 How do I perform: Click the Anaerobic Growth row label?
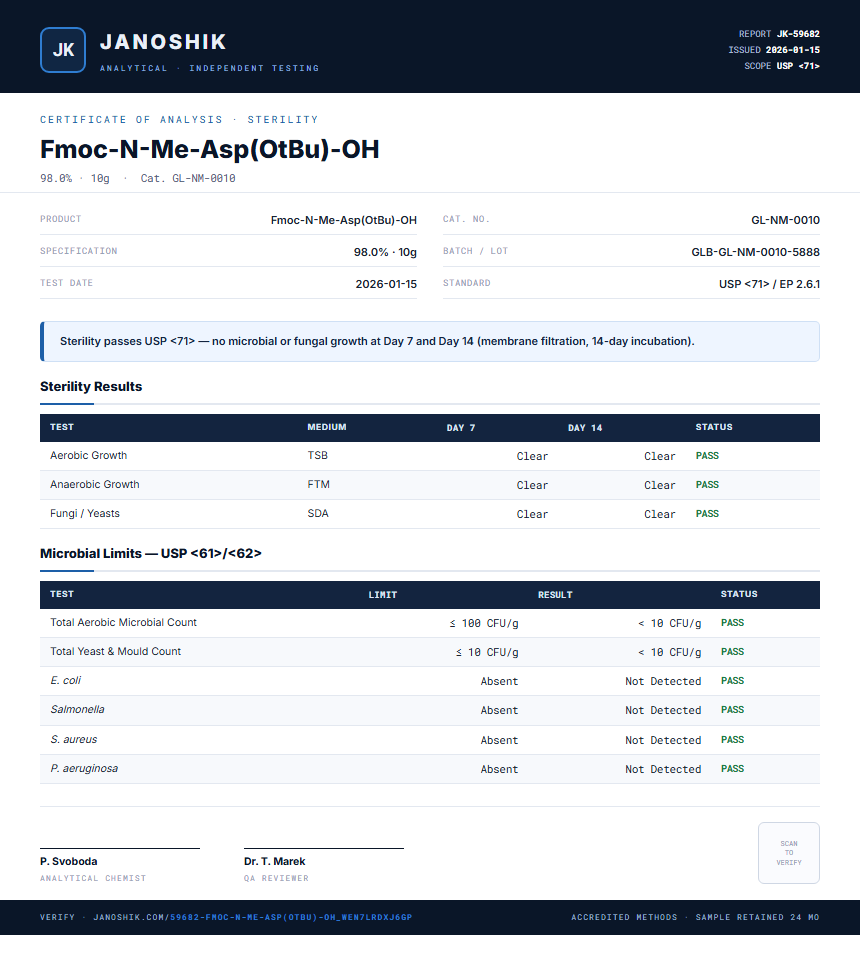point(95,484)
